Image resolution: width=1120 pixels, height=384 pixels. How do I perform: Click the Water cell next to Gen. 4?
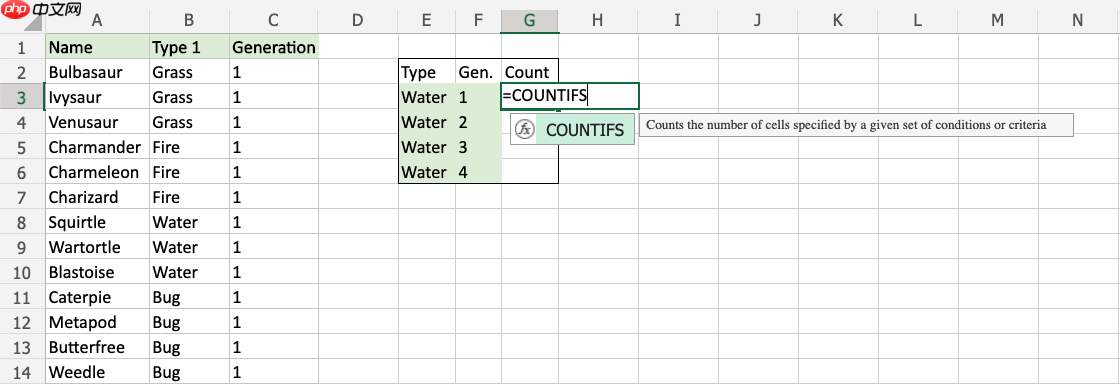coord(427,172)
